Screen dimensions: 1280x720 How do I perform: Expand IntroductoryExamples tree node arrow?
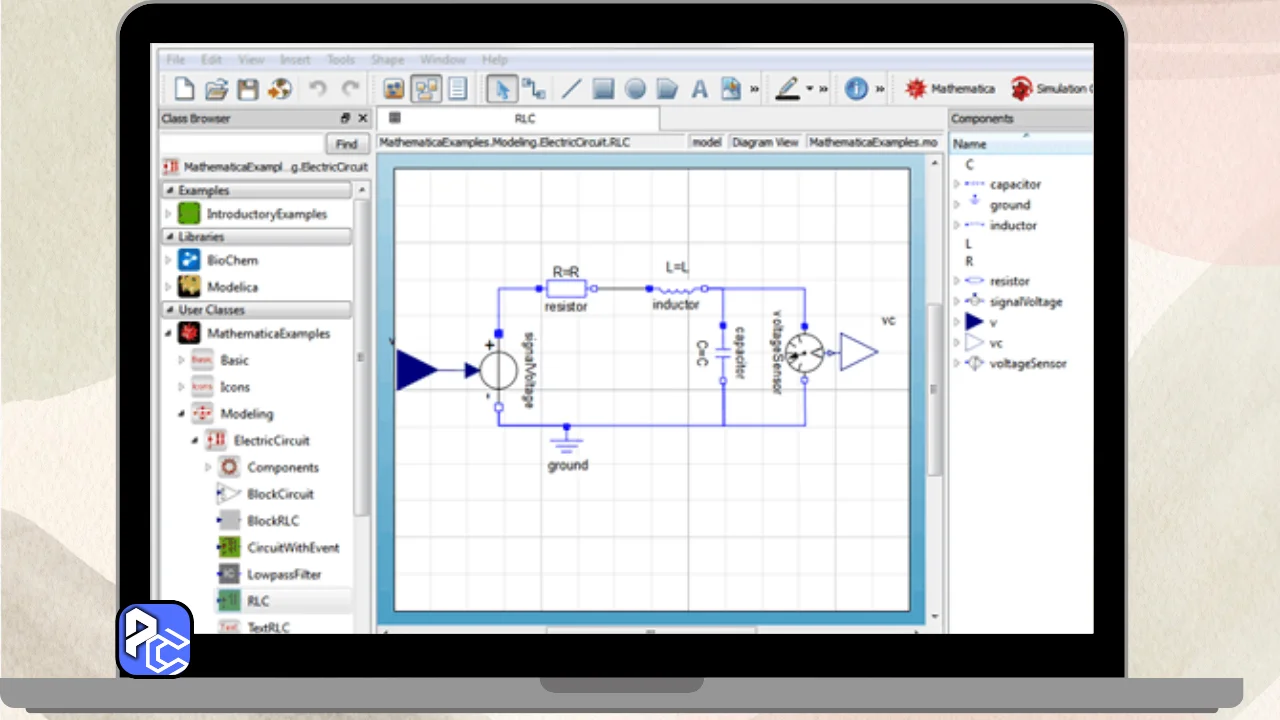pyautogui.click(x=168, y=214)
